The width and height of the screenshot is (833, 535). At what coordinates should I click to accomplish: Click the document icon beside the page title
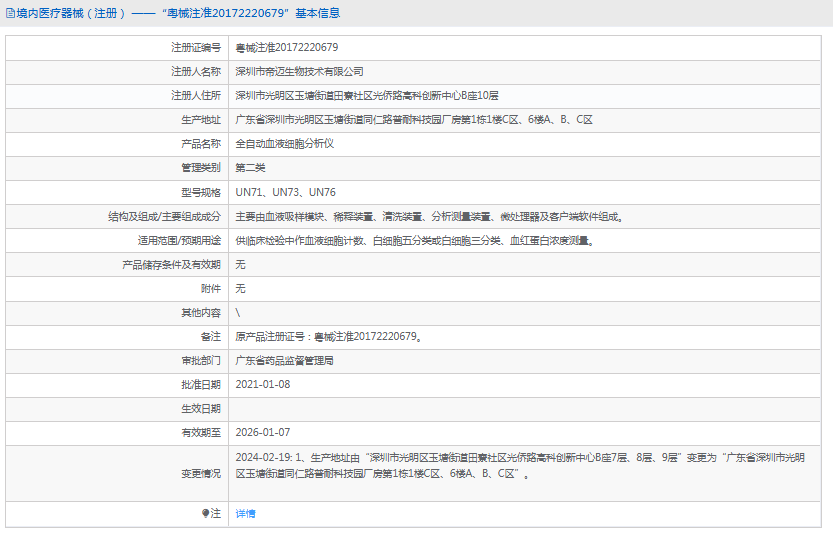click(x=10, y=13)
